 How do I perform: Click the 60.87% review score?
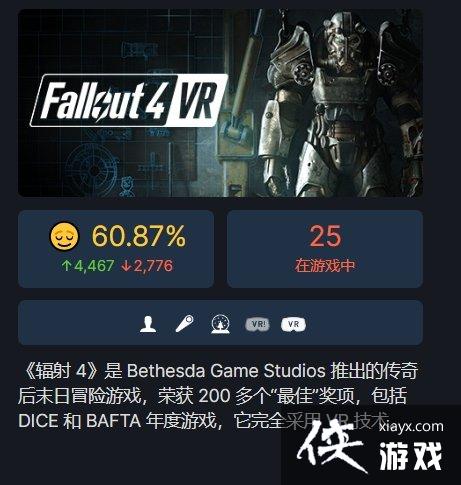[139, 236]
